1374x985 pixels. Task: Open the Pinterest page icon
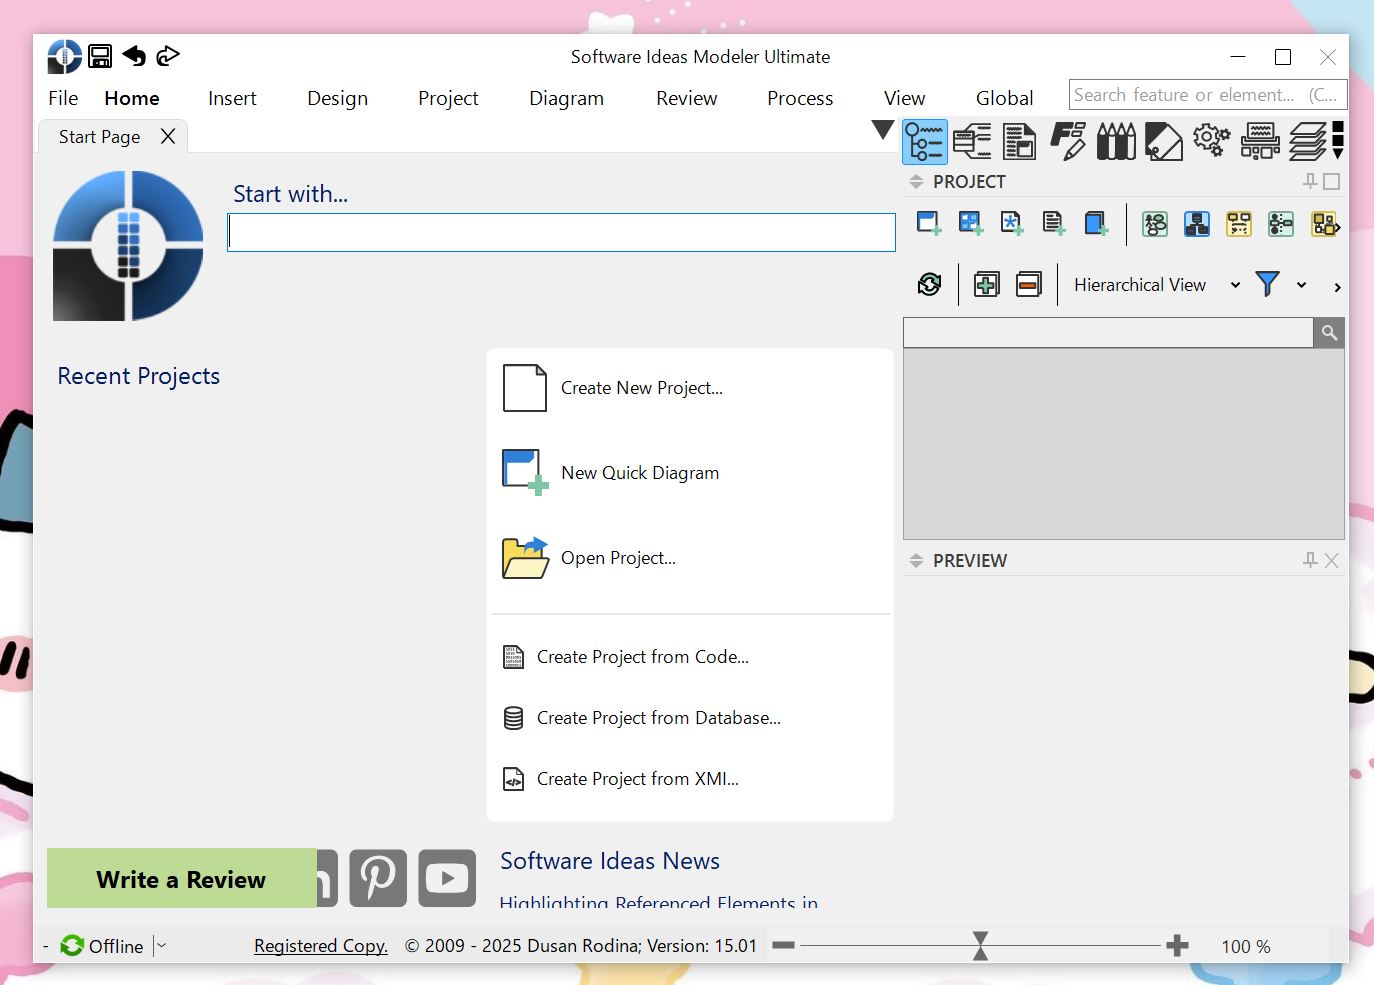(378, 878)
